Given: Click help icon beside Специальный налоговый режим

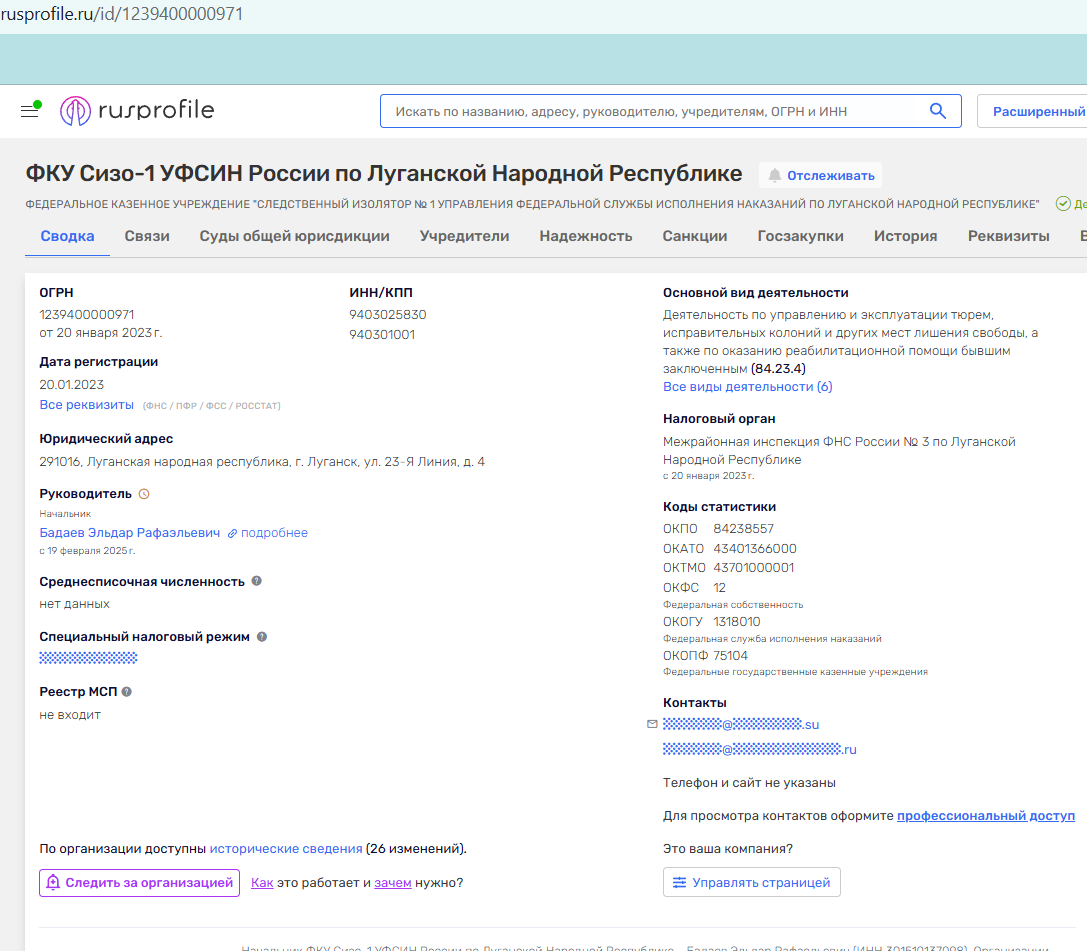Looking at the screenshot, I should tap(262, 636).
